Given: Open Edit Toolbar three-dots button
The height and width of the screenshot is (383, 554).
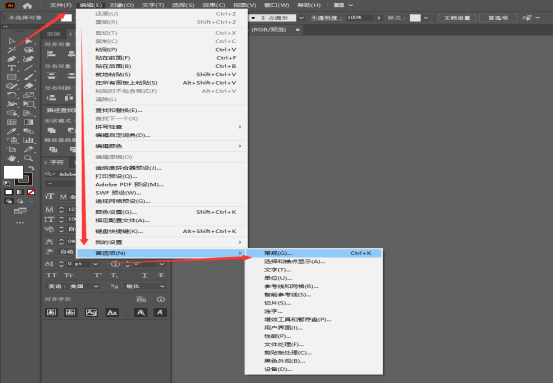Looking at the screenshot, I should click(20, 223).
